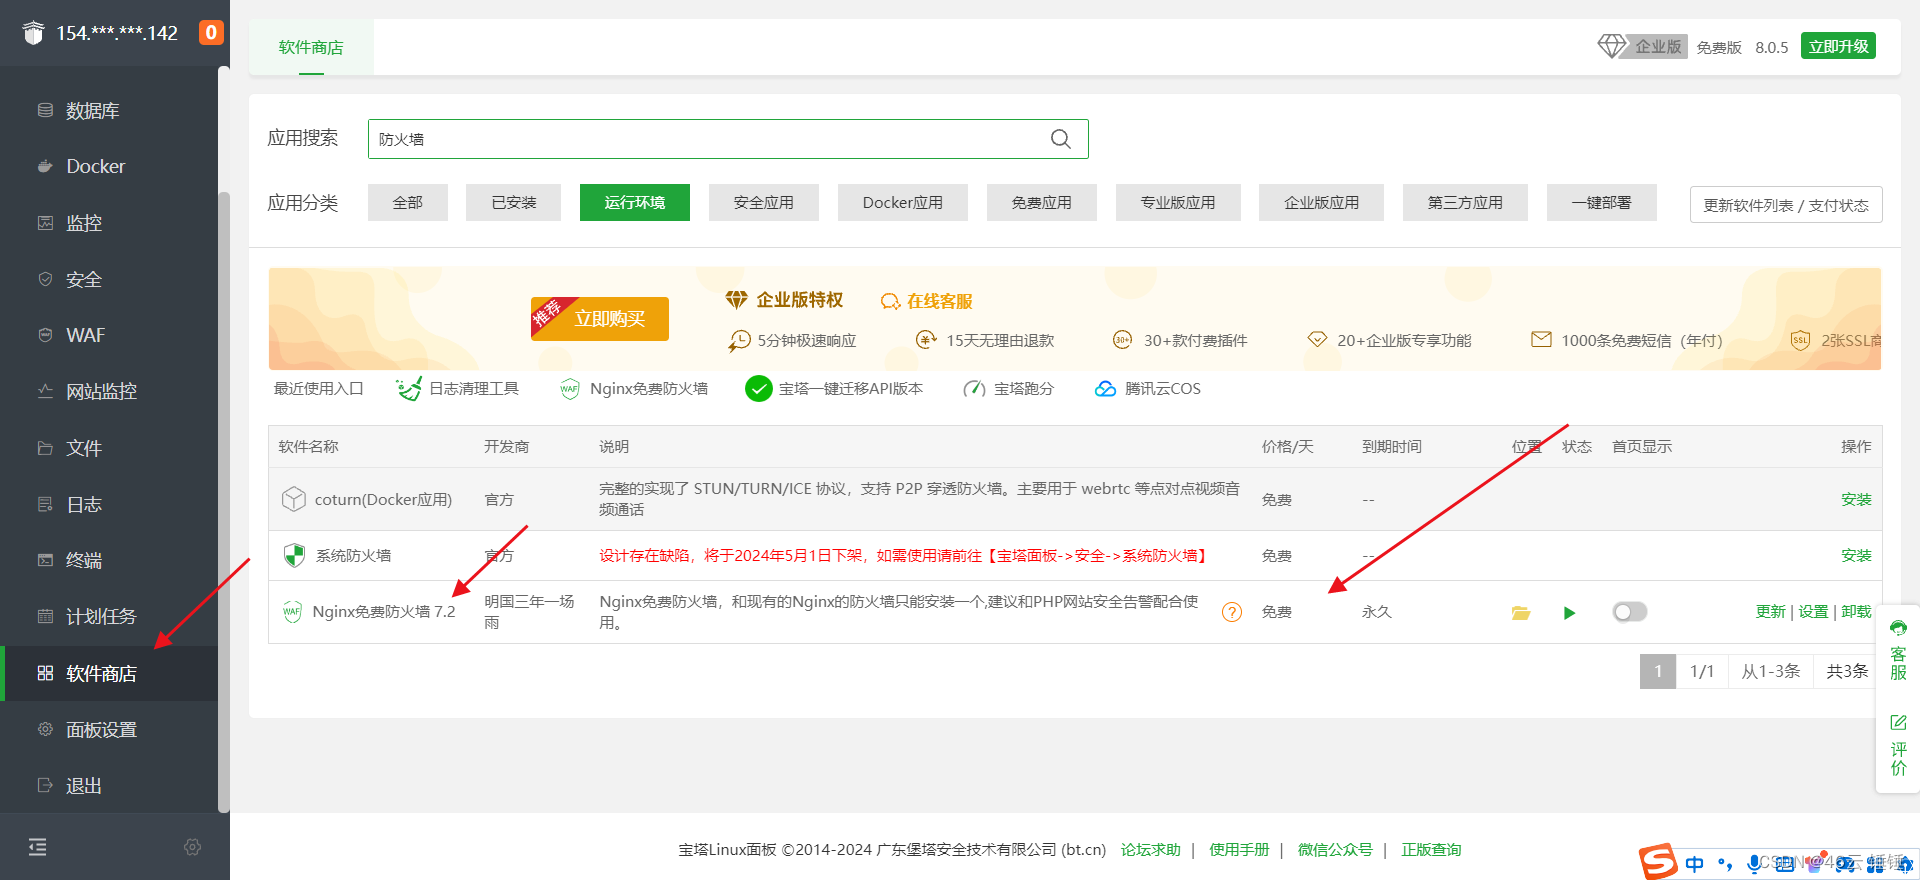Screen dimensions: 1920x880
Task: Open the sidebar settings gear icon
Action: pyautogui.click(x=193, y=847)
